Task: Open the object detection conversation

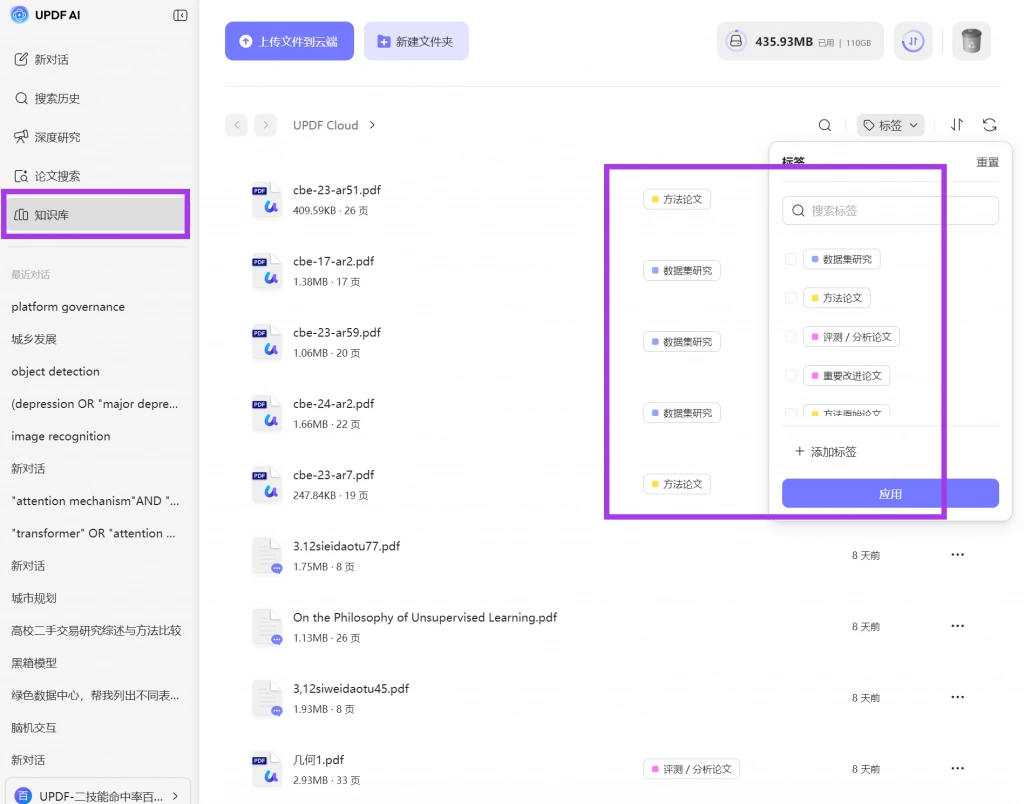Action: (x=56, y=372)
